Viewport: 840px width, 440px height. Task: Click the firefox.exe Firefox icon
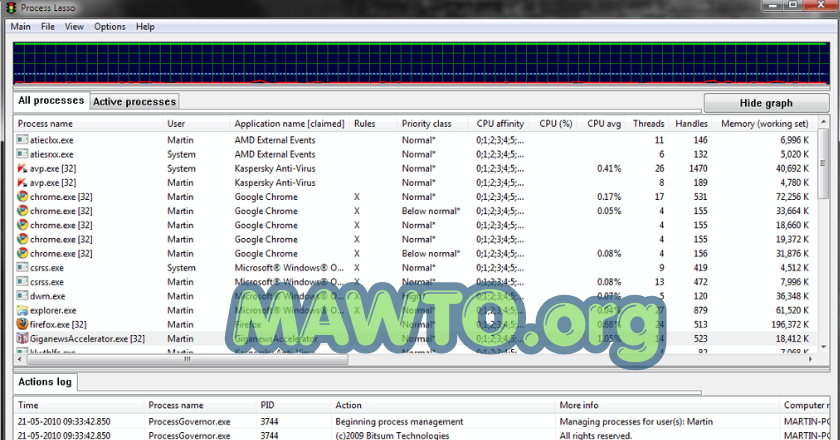click(x=22, y=324)
